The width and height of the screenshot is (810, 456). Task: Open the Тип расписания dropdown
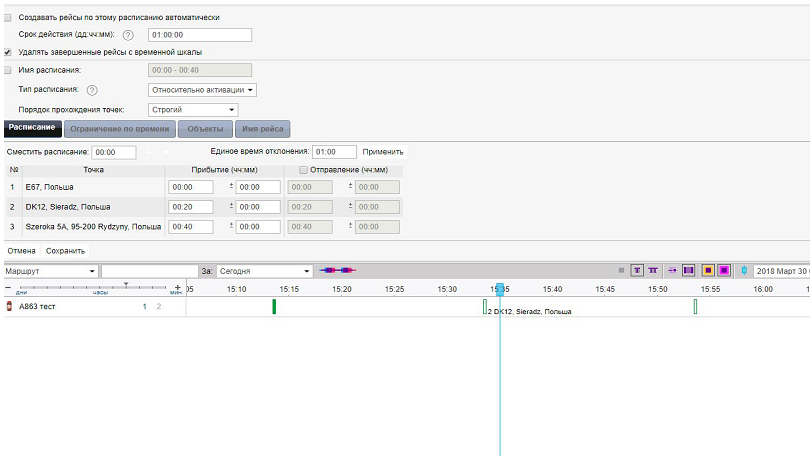click(x=203, y=90)
